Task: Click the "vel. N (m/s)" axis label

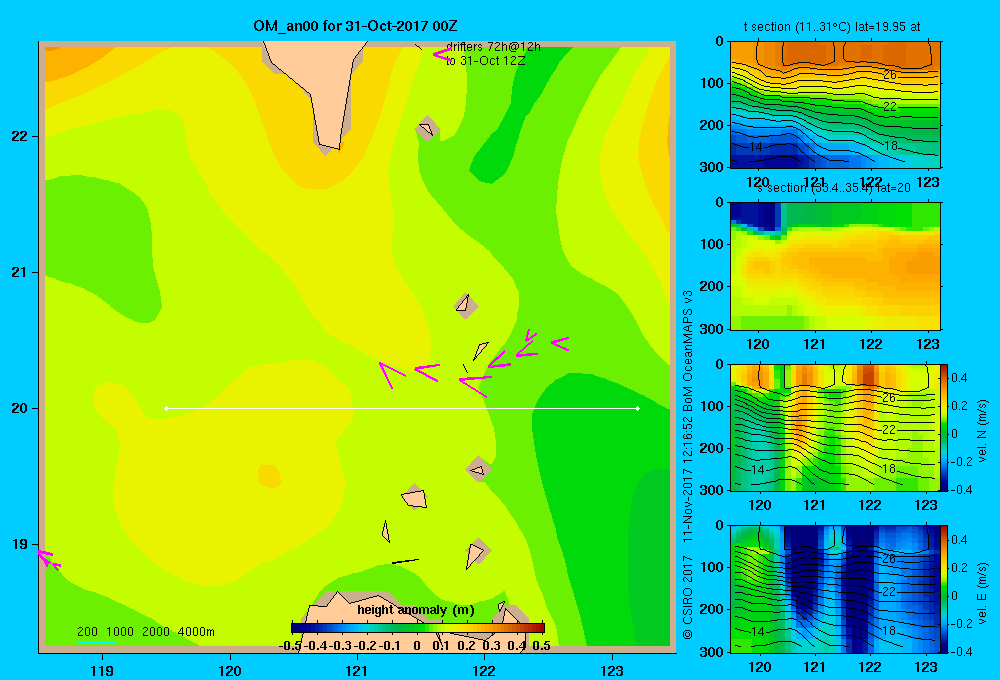Action: pos(982,431)
